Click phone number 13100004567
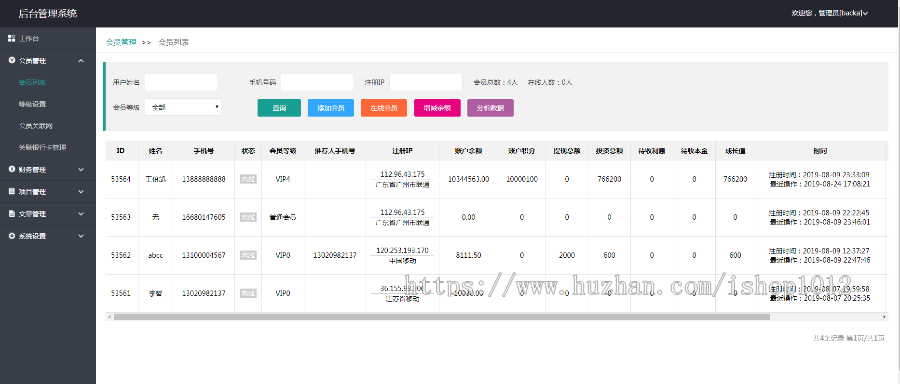Image resolution: width=900 pixels, height=384 pixels. pyautogui.click(x=203, y=255)
